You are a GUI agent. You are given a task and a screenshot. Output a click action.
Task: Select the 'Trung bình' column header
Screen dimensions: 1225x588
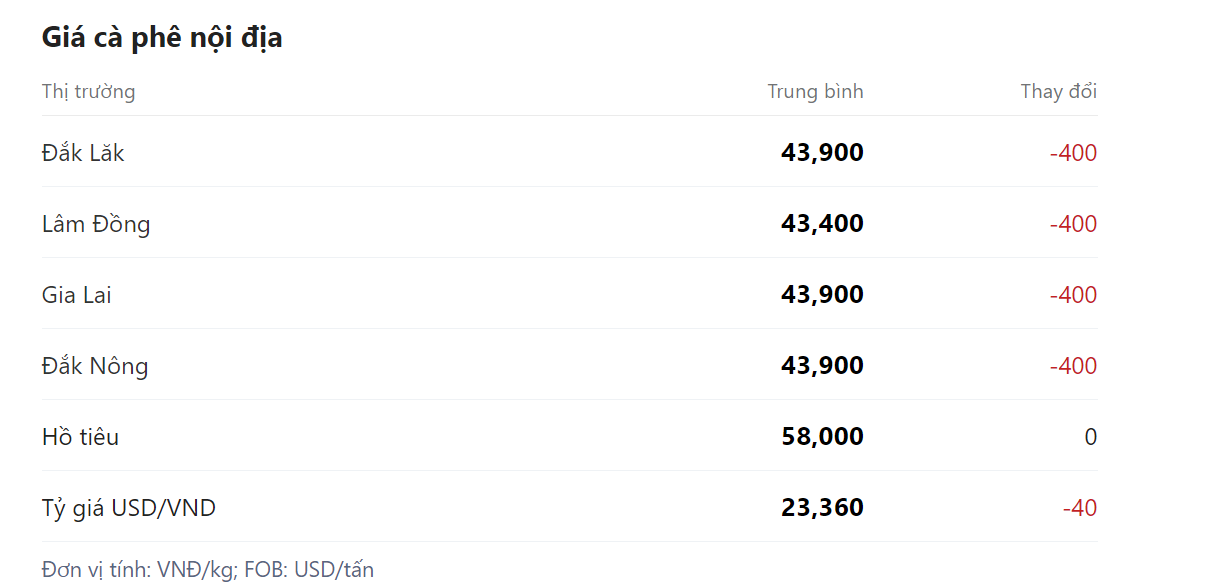[815, 92]
